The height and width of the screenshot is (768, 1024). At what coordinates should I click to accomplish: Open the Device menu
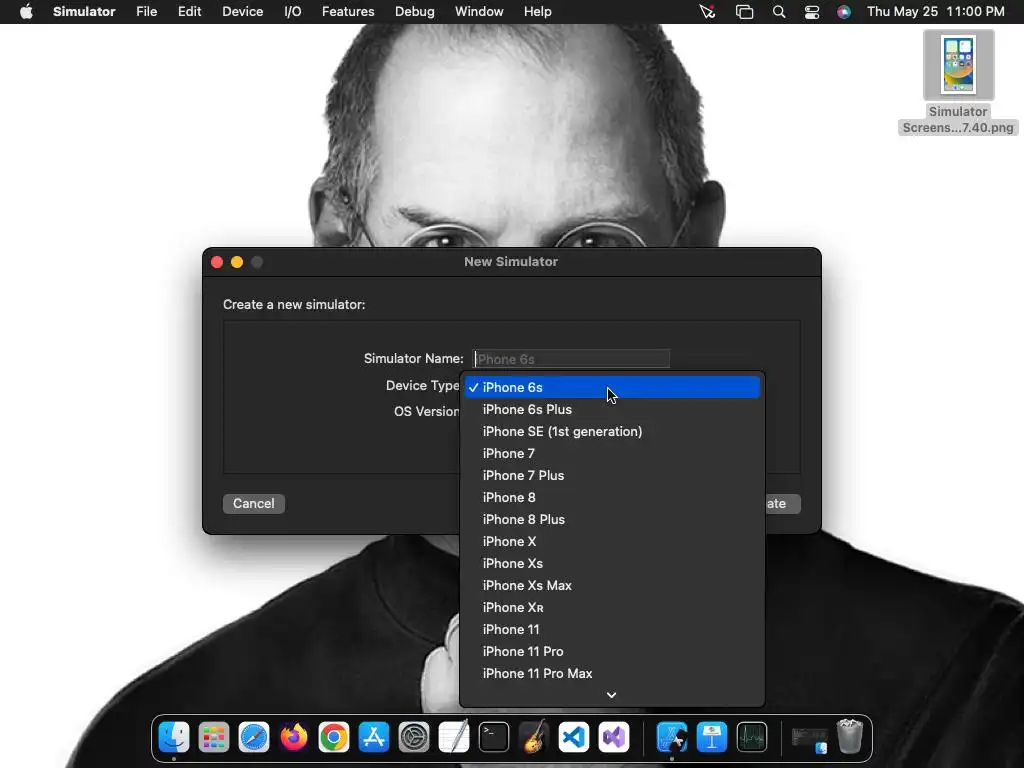pyautogui.click(x=242, y=12)
